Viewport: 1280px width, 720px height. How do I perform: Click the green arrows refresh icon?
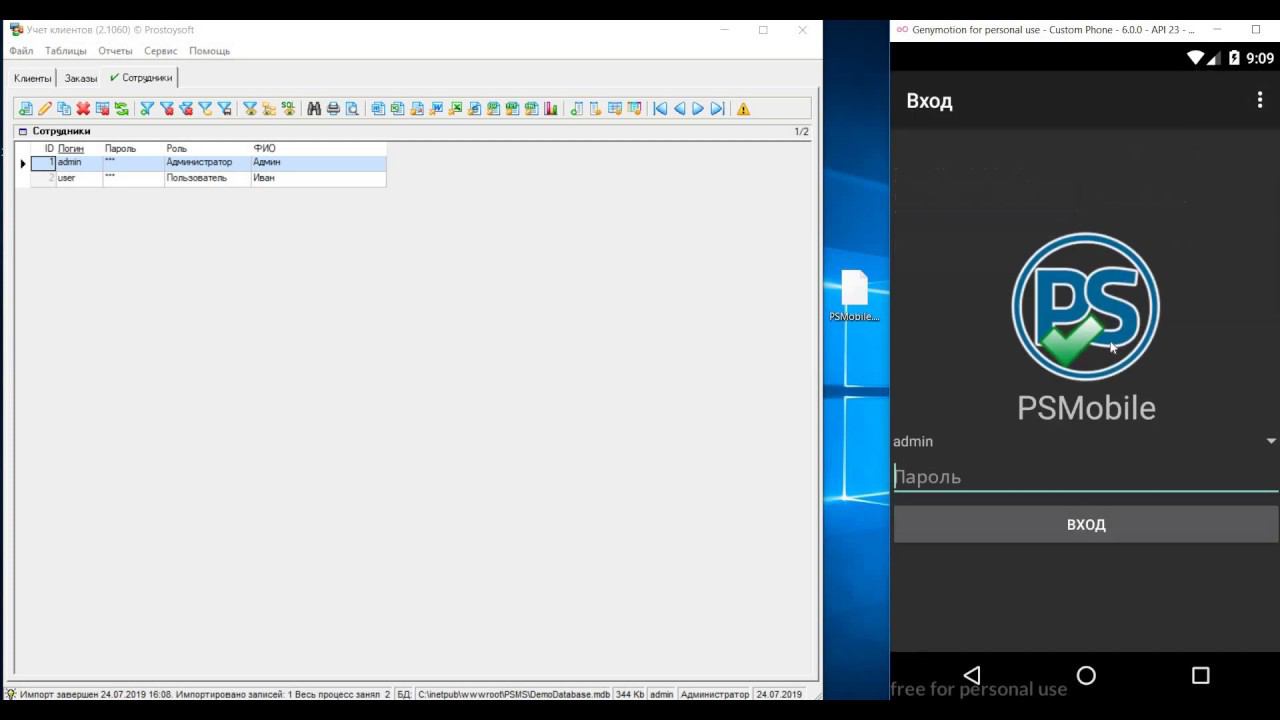coord(121,109)
